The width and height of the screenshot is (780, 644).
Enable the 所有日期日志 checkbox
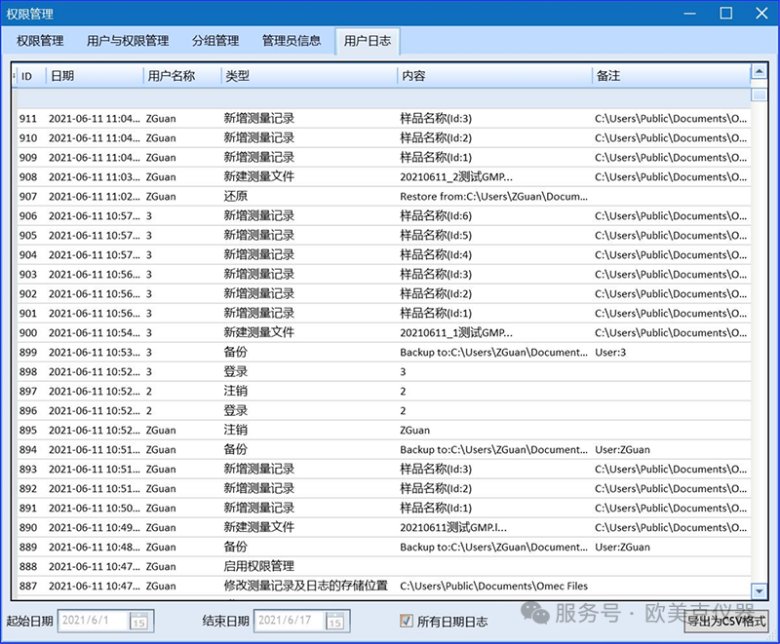406,621
